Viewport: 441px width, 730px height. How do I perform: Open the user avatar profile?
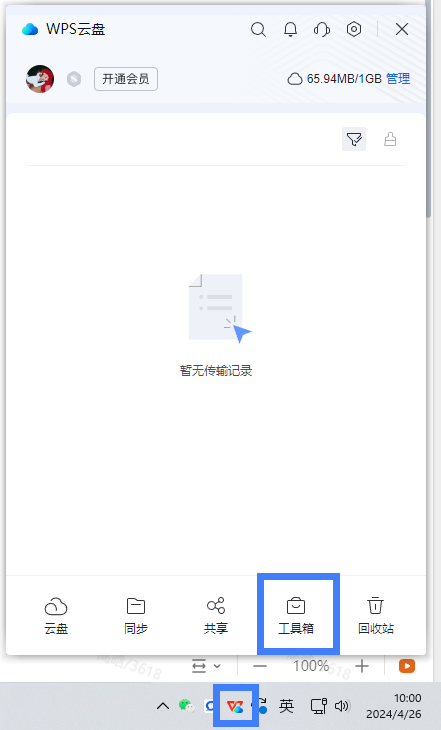pyautogui.click(x=40, y=79)
